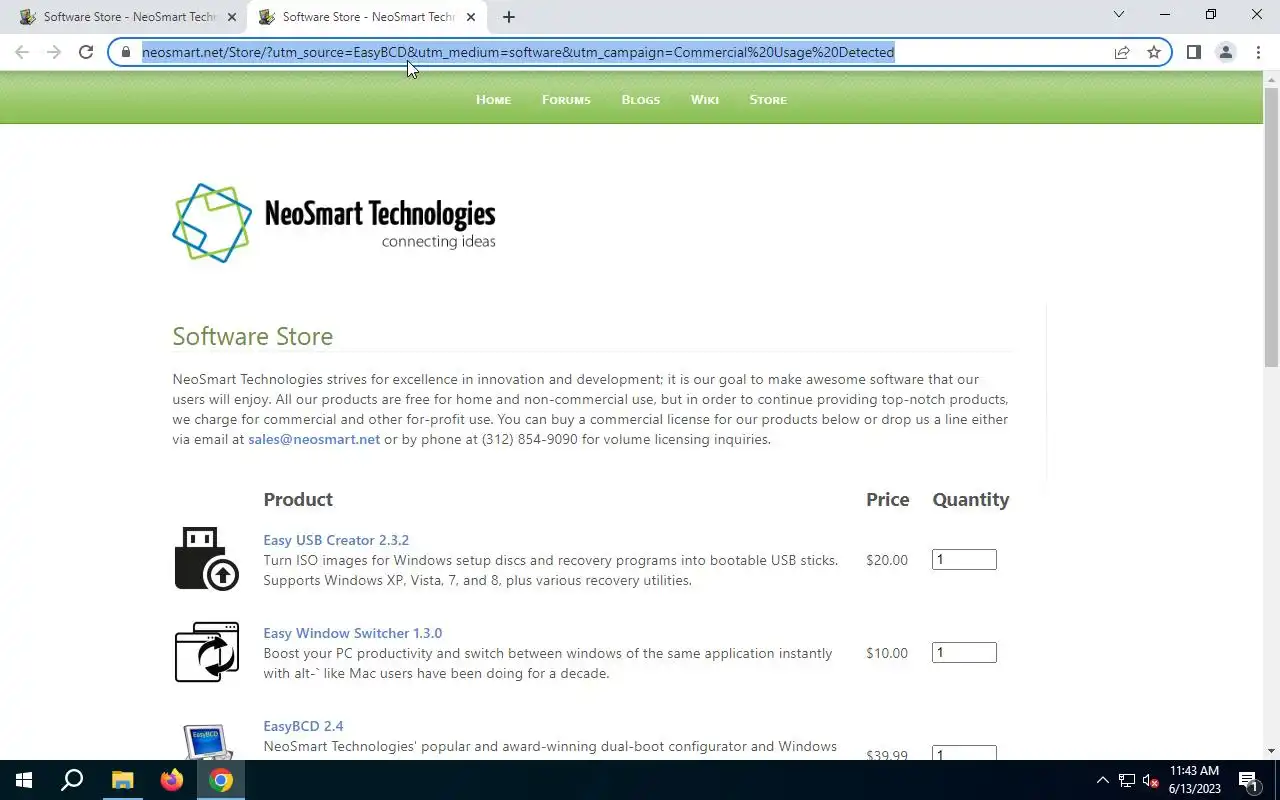Close the second Software Store tab
This screenshot has width=1280, height=800.
coord(471,17)
